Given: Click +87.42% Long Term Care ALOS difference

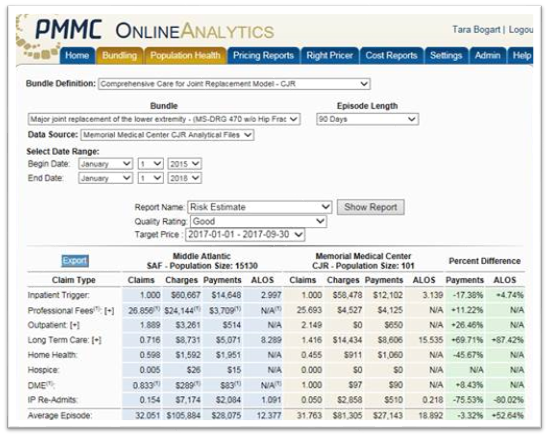Looking at the screenshot, I should 508,340.
